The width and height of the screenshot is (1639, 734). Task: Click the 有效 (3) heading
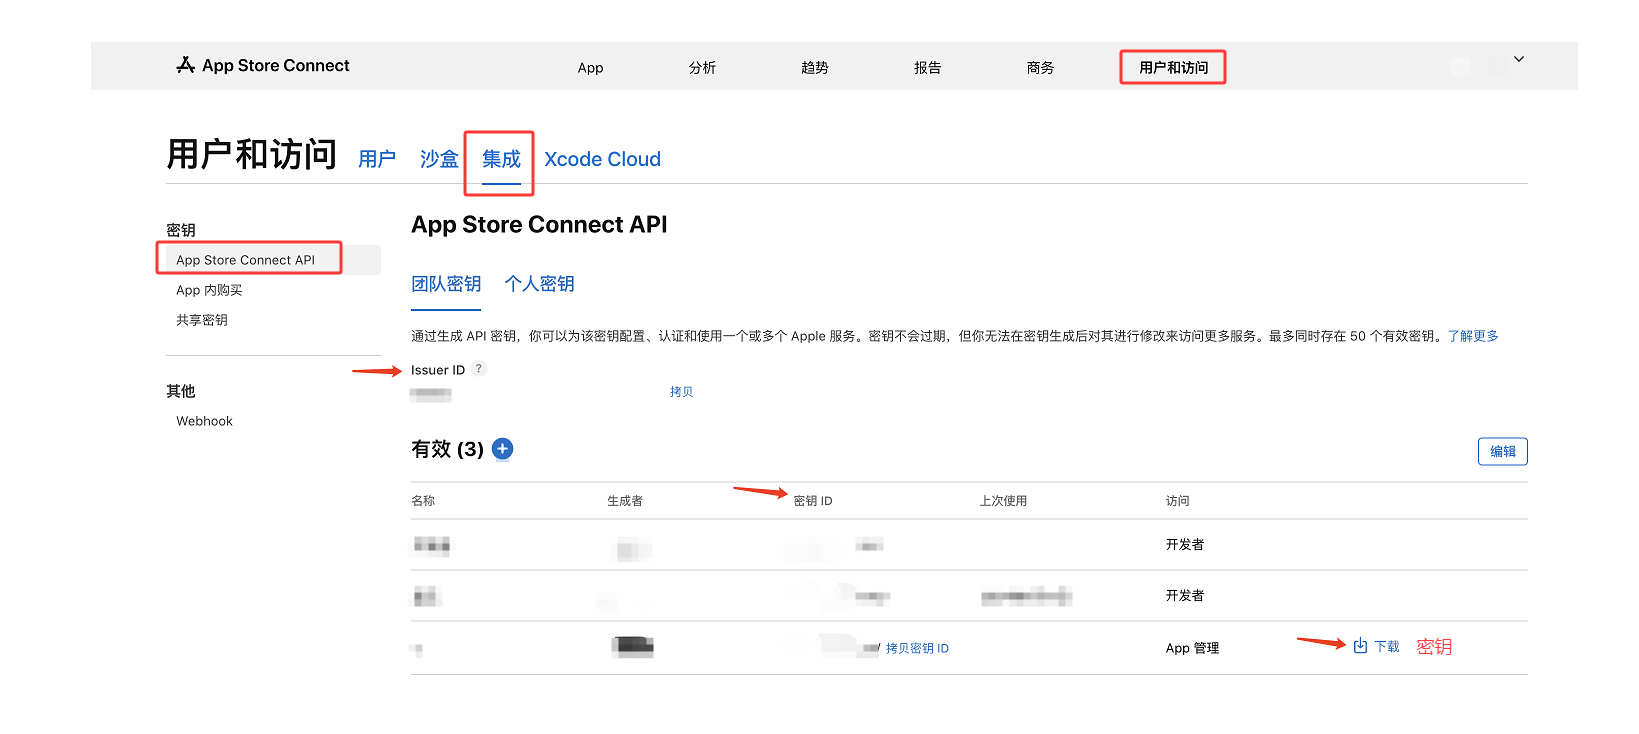click(447, 449)
